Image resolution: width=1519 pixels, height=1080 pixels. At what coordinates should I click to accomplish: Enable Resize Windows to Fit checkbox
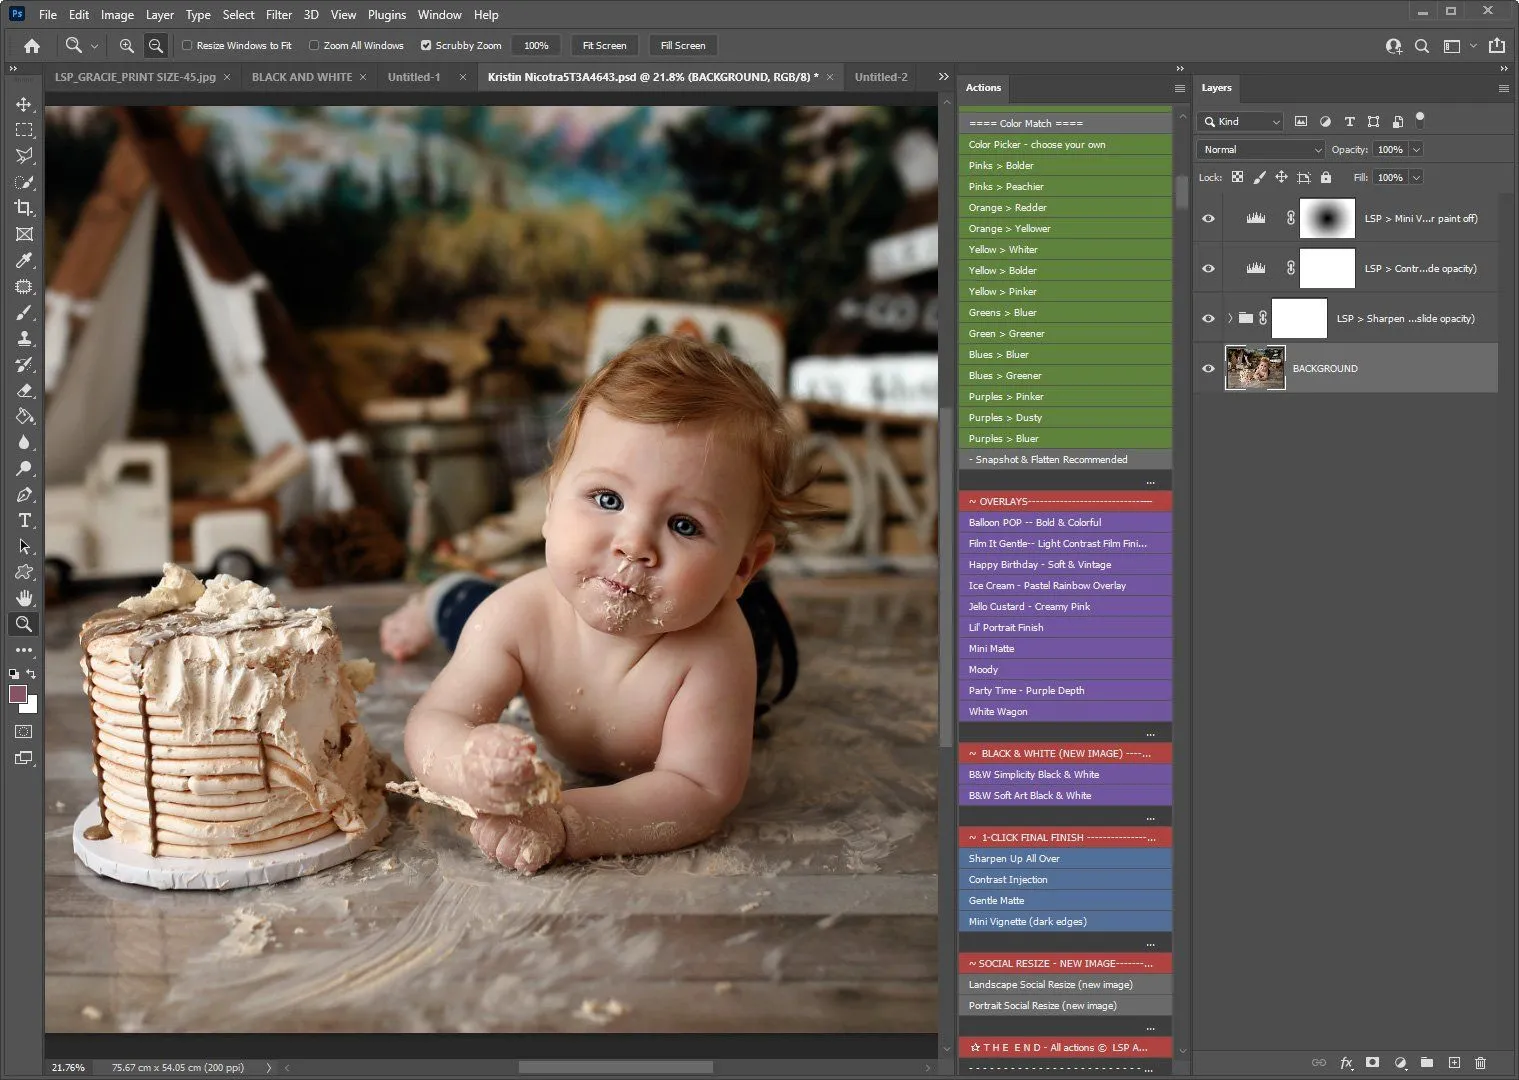(x=187, y=45)
